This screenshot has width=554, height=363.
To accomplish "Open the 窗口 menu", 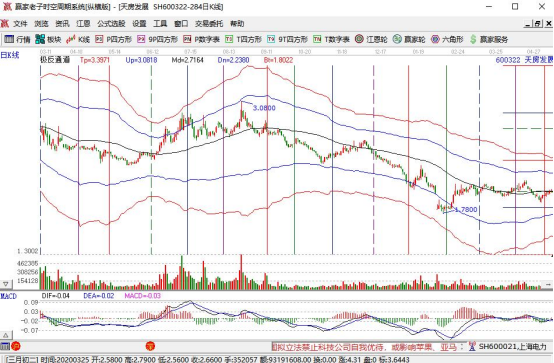I will click(x=181, y=24).
